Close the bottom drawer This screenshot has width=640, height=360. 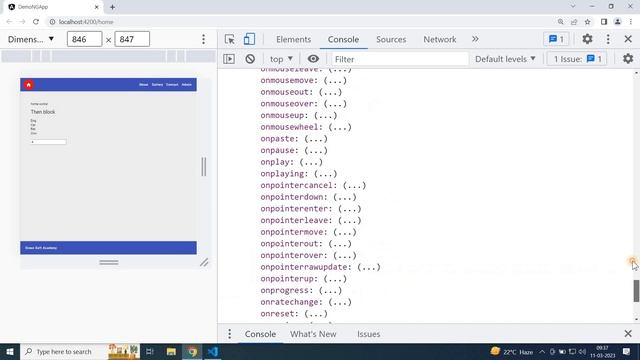click(628, 333)
